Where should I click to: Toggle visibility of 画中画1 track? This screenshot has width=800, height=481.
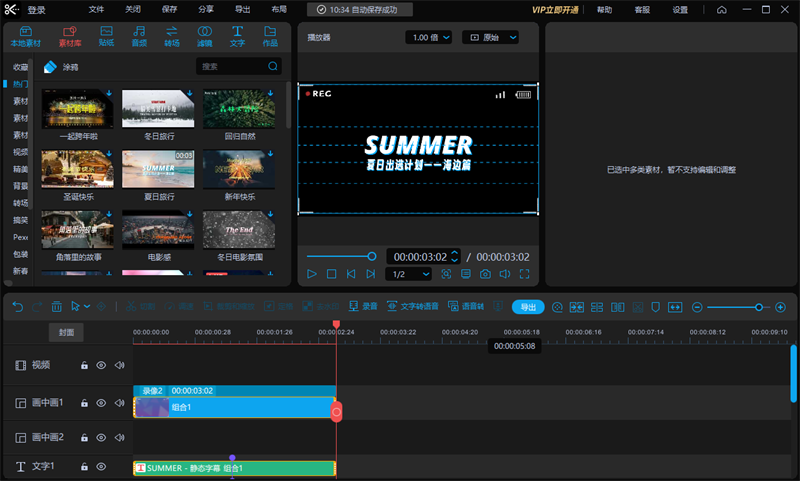[x=101, y=403]
